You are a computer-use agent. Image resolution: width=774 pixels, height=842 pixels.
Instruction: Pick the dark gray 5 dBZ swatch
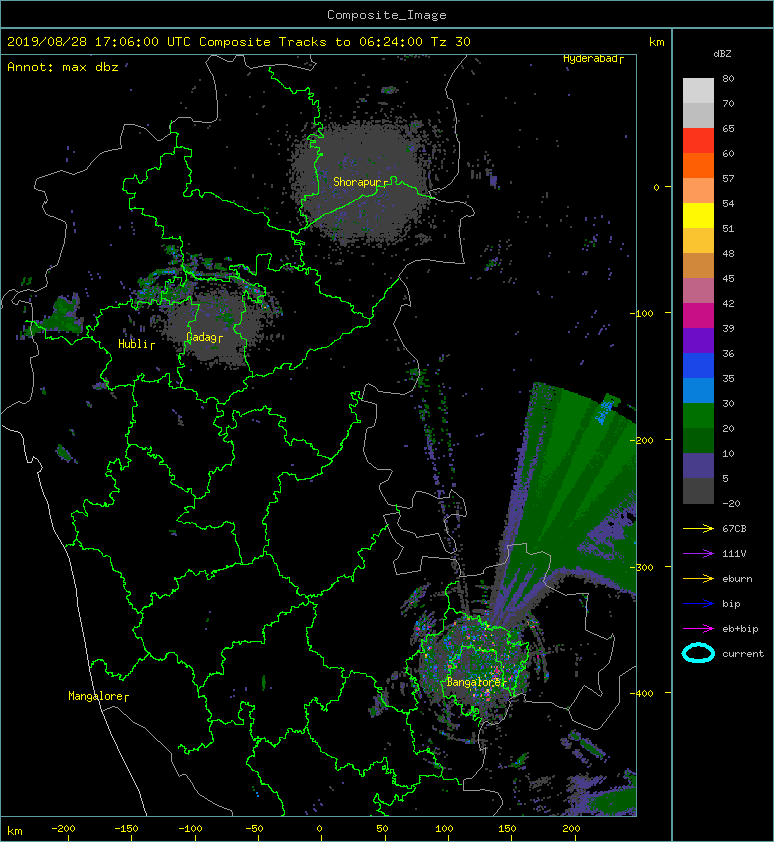[698, 491]
